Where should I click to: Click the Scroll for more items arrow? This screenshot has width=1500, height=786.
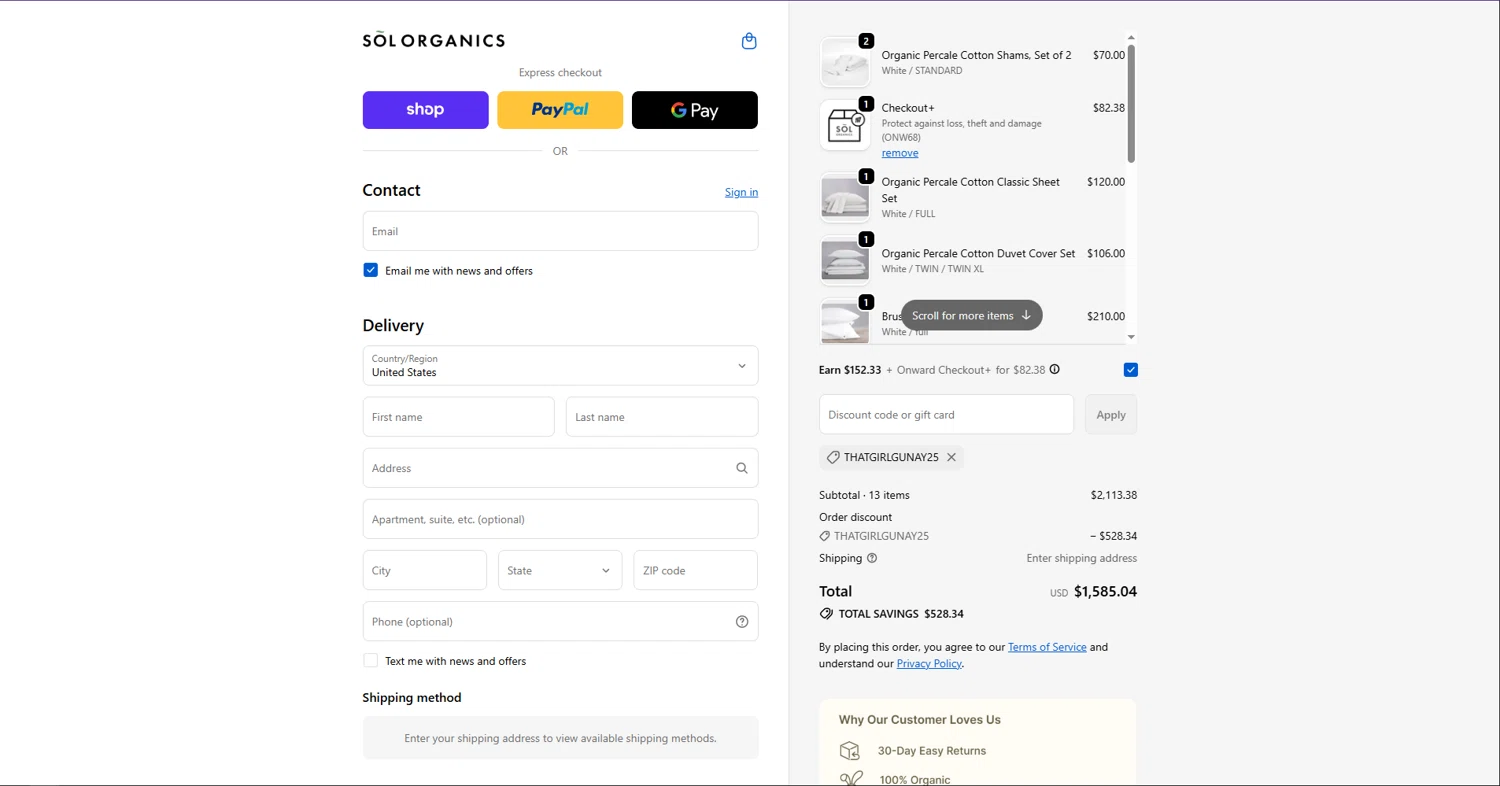pyautogui.click(x=1026, y=316)
